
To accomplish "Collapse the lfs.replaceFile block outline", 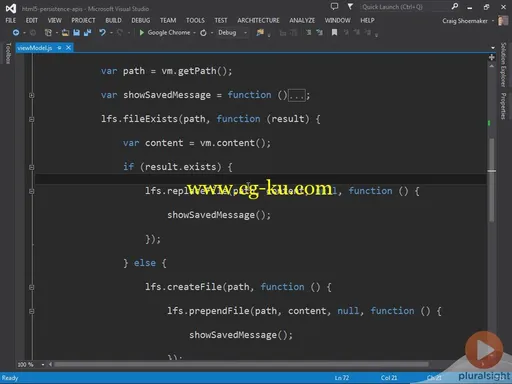I will [32, 191].
